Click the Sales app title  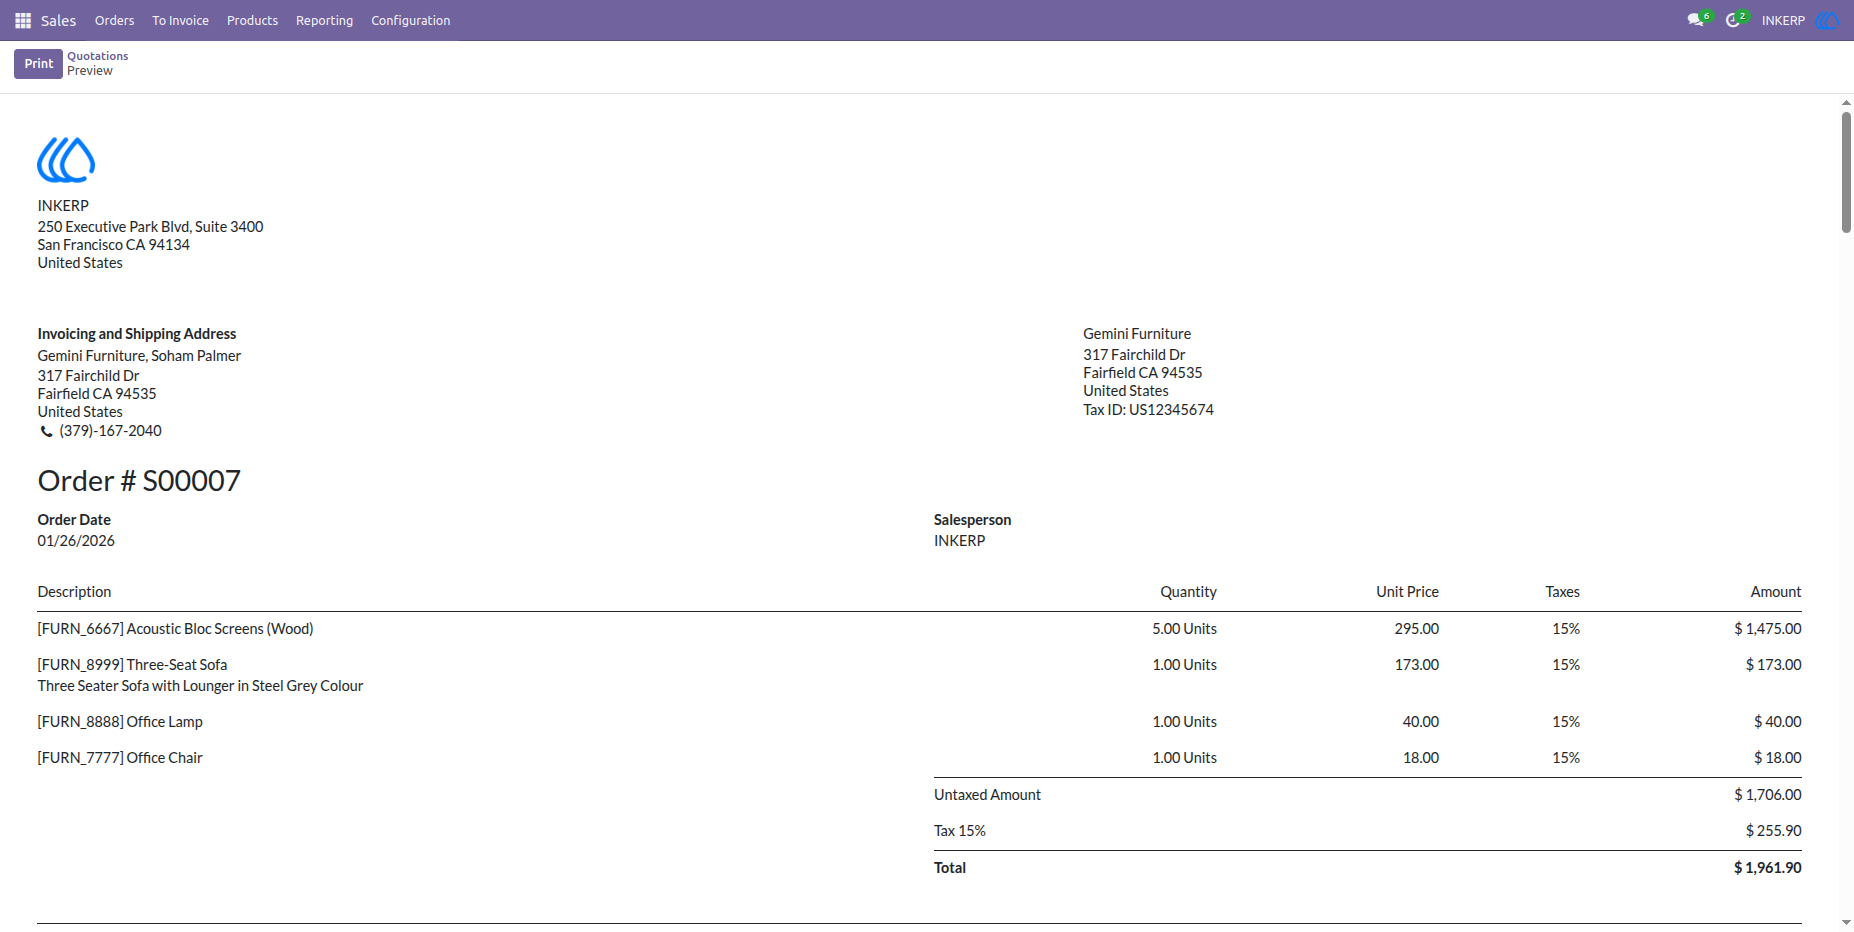coord(58,20)
